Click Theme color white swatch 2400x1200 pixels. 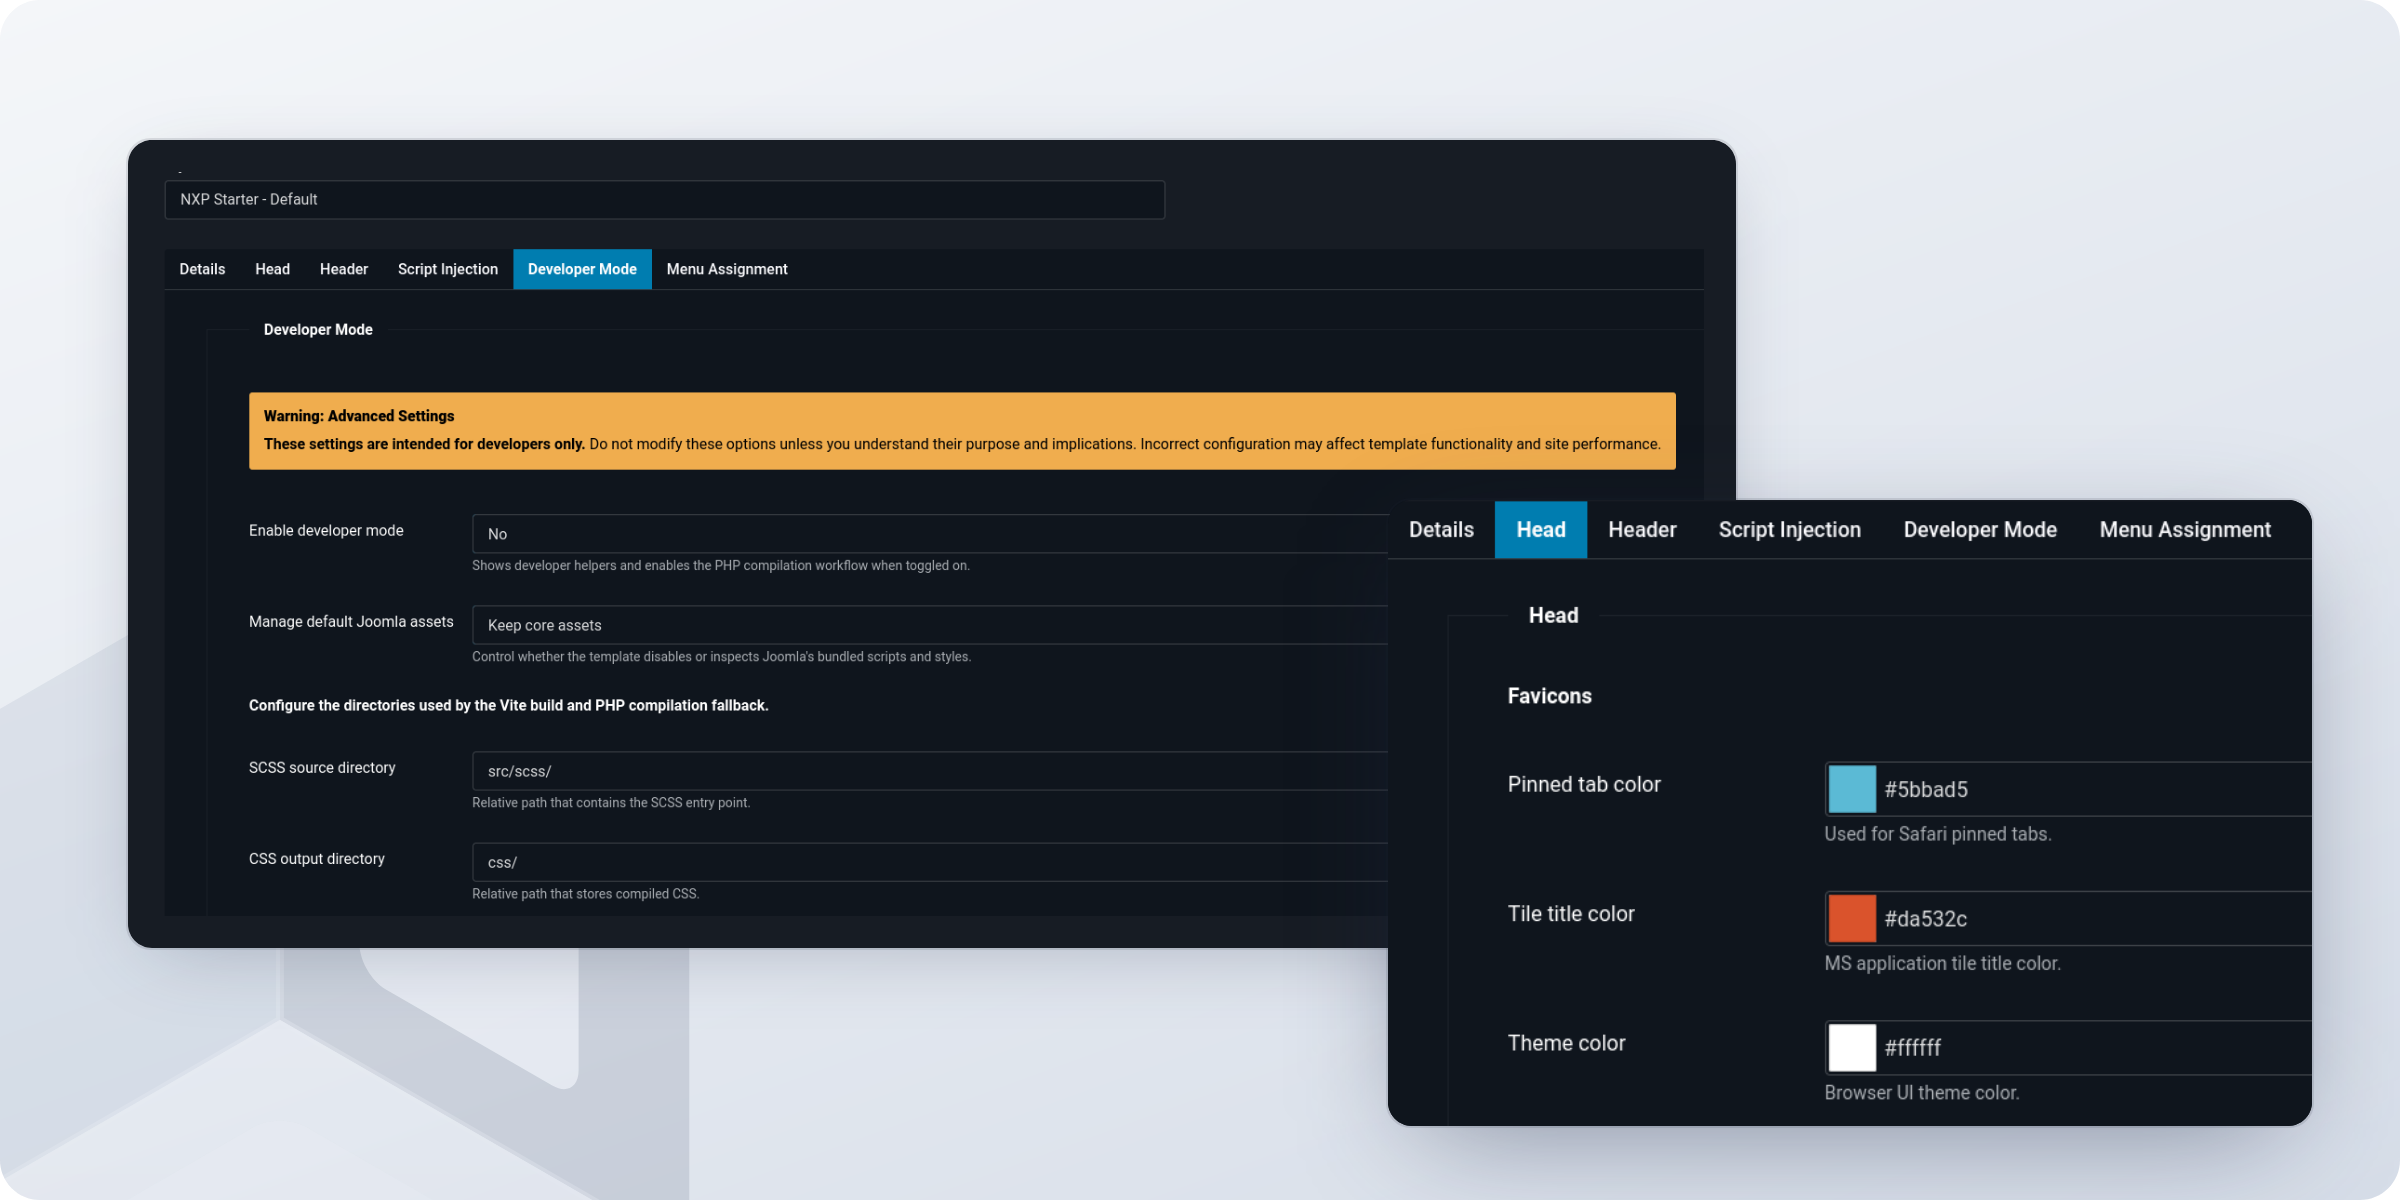click(x=1852, y=1047)
